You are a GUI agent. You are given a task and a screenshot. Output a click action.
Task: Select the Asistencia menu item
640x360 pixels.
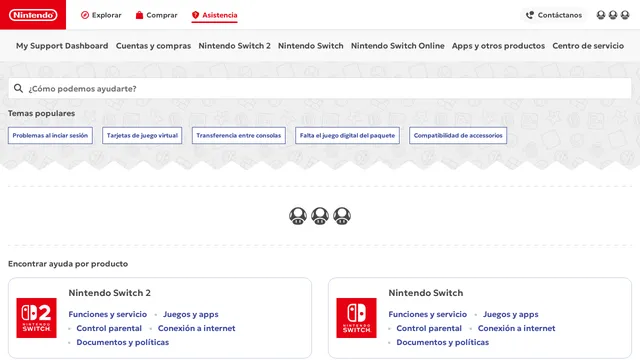click(215, 15)
